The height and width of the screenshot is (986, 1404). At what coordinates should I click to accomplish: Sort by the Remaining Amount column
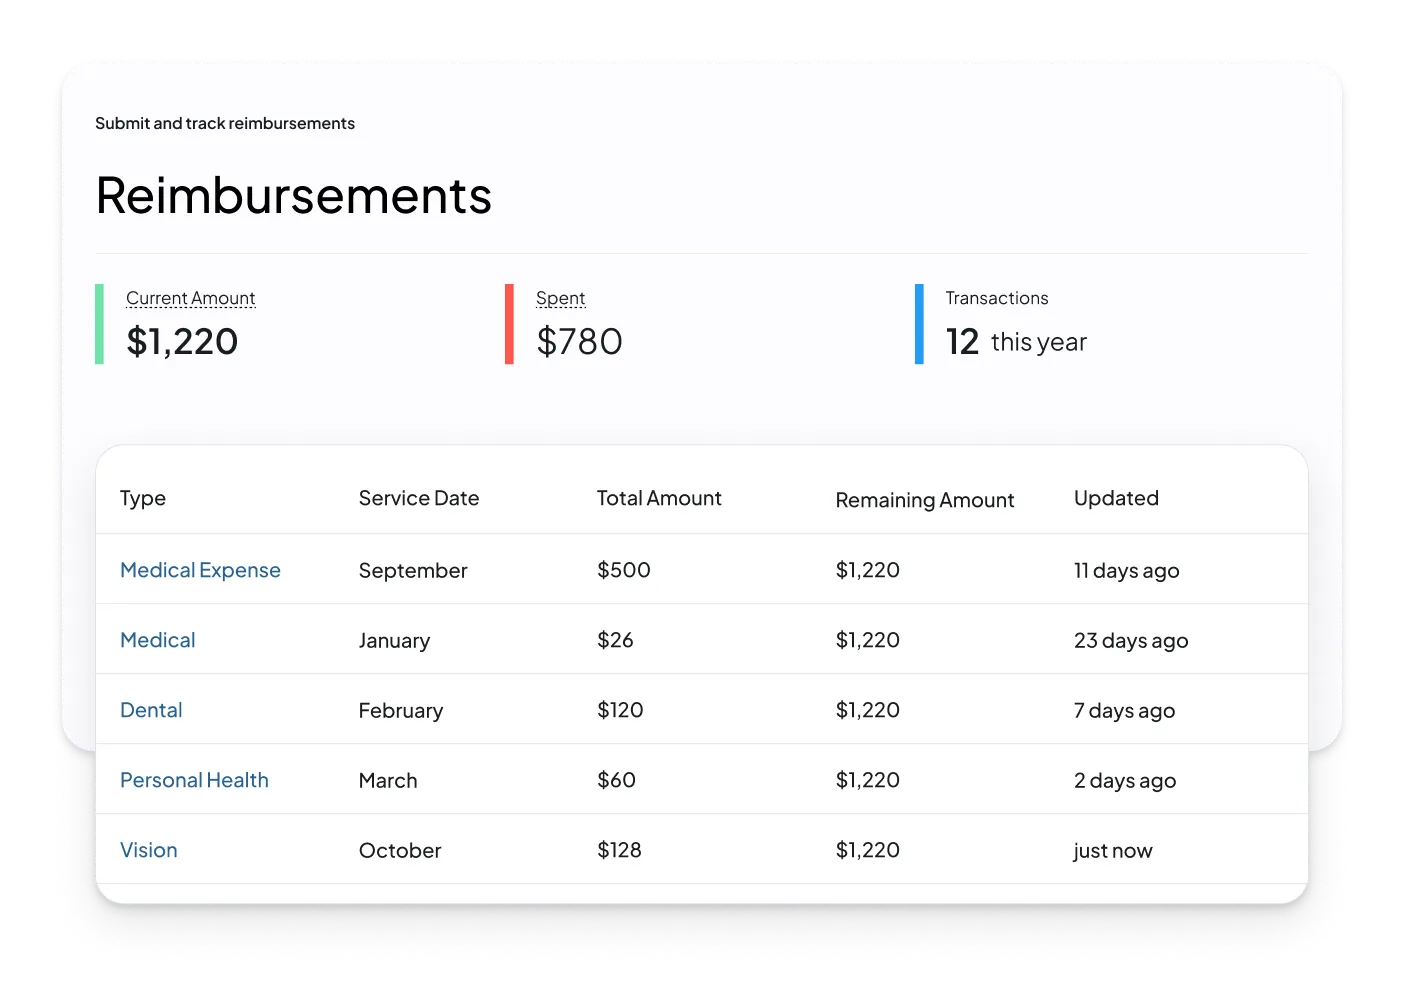925,499
